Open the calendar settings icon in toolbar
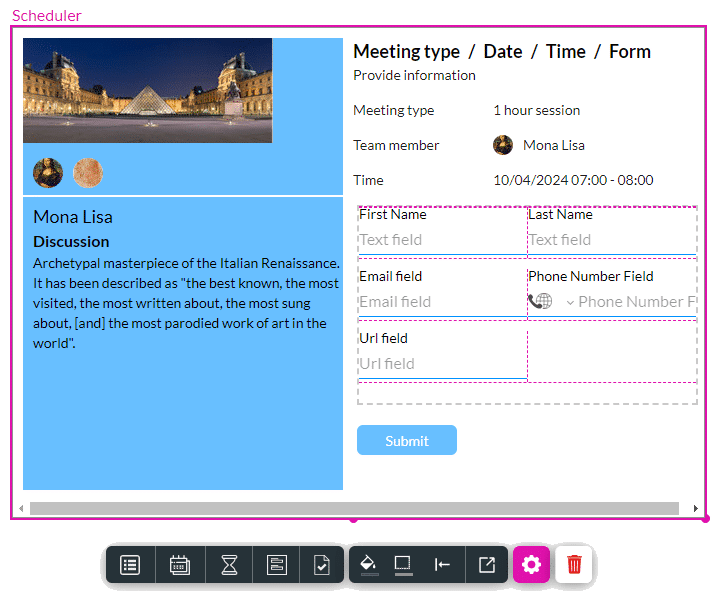 180,565
